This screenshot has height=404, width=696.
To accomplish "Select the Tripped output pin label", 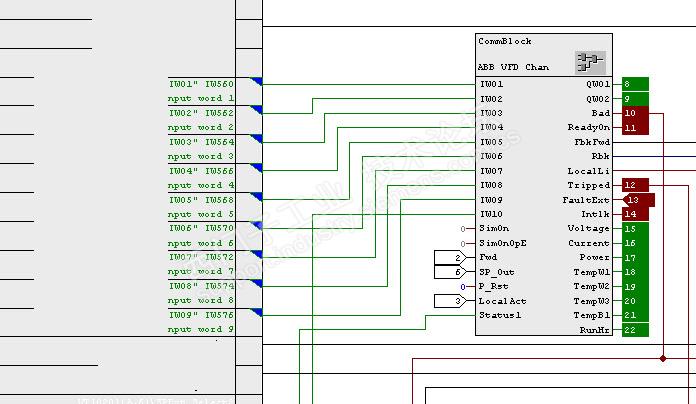I will click(589, 185).
